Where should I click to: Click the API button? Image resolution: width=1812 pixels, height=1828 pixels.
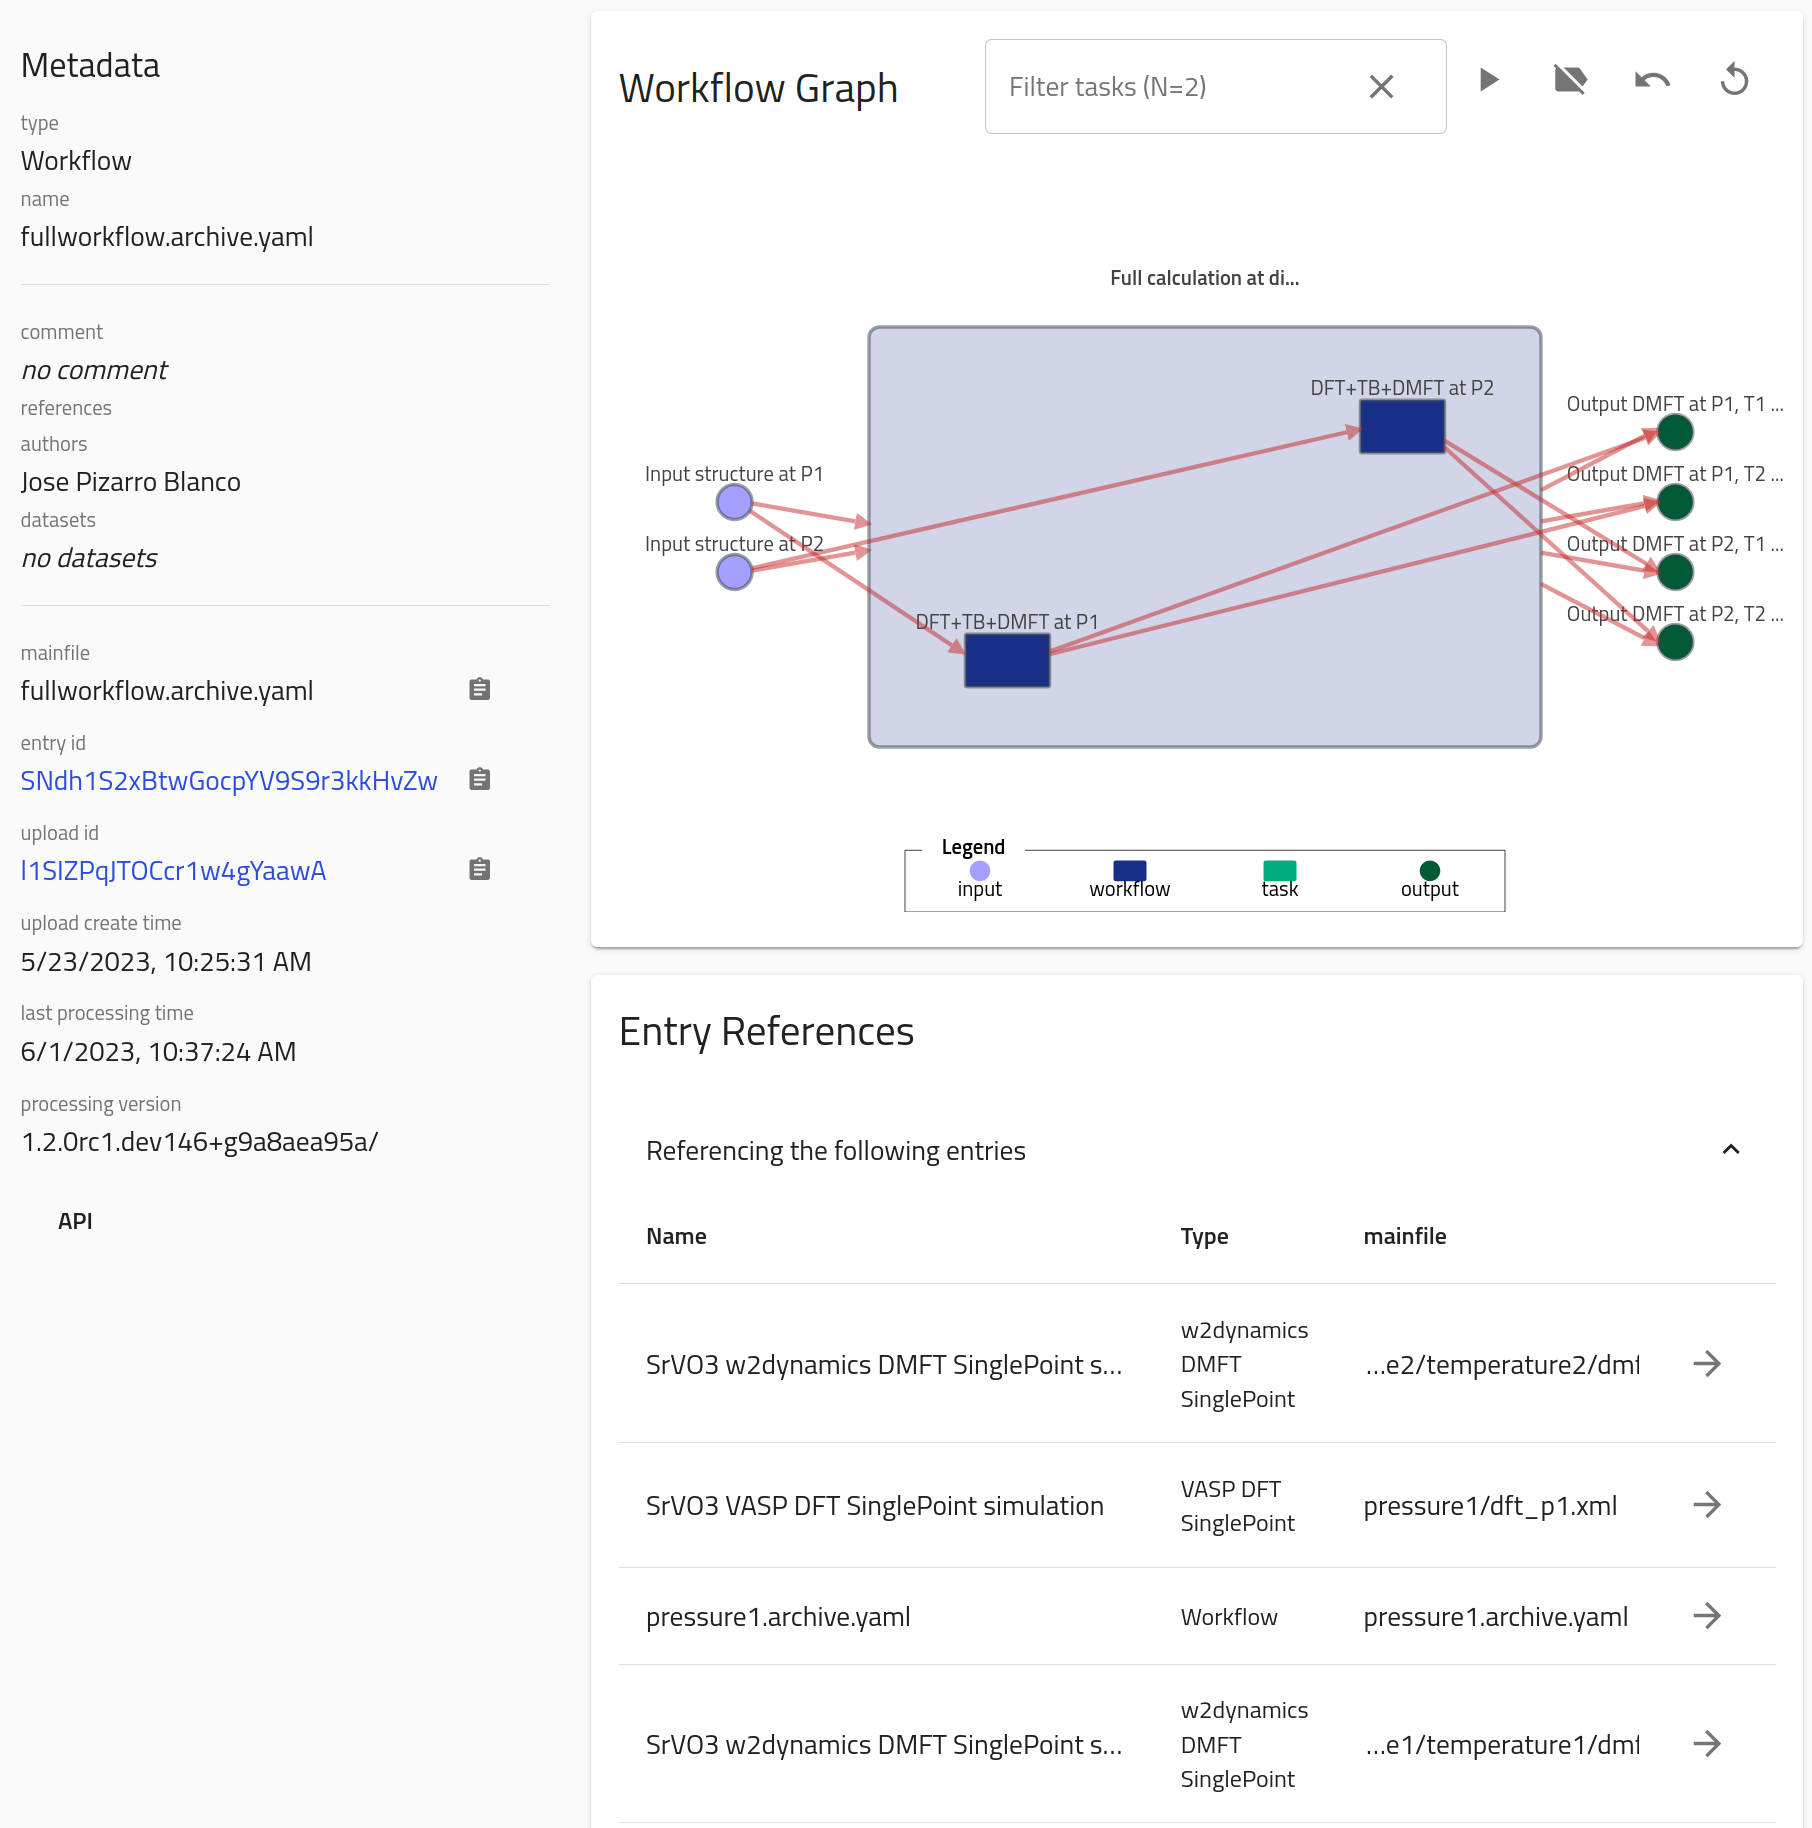(75, 1221)
